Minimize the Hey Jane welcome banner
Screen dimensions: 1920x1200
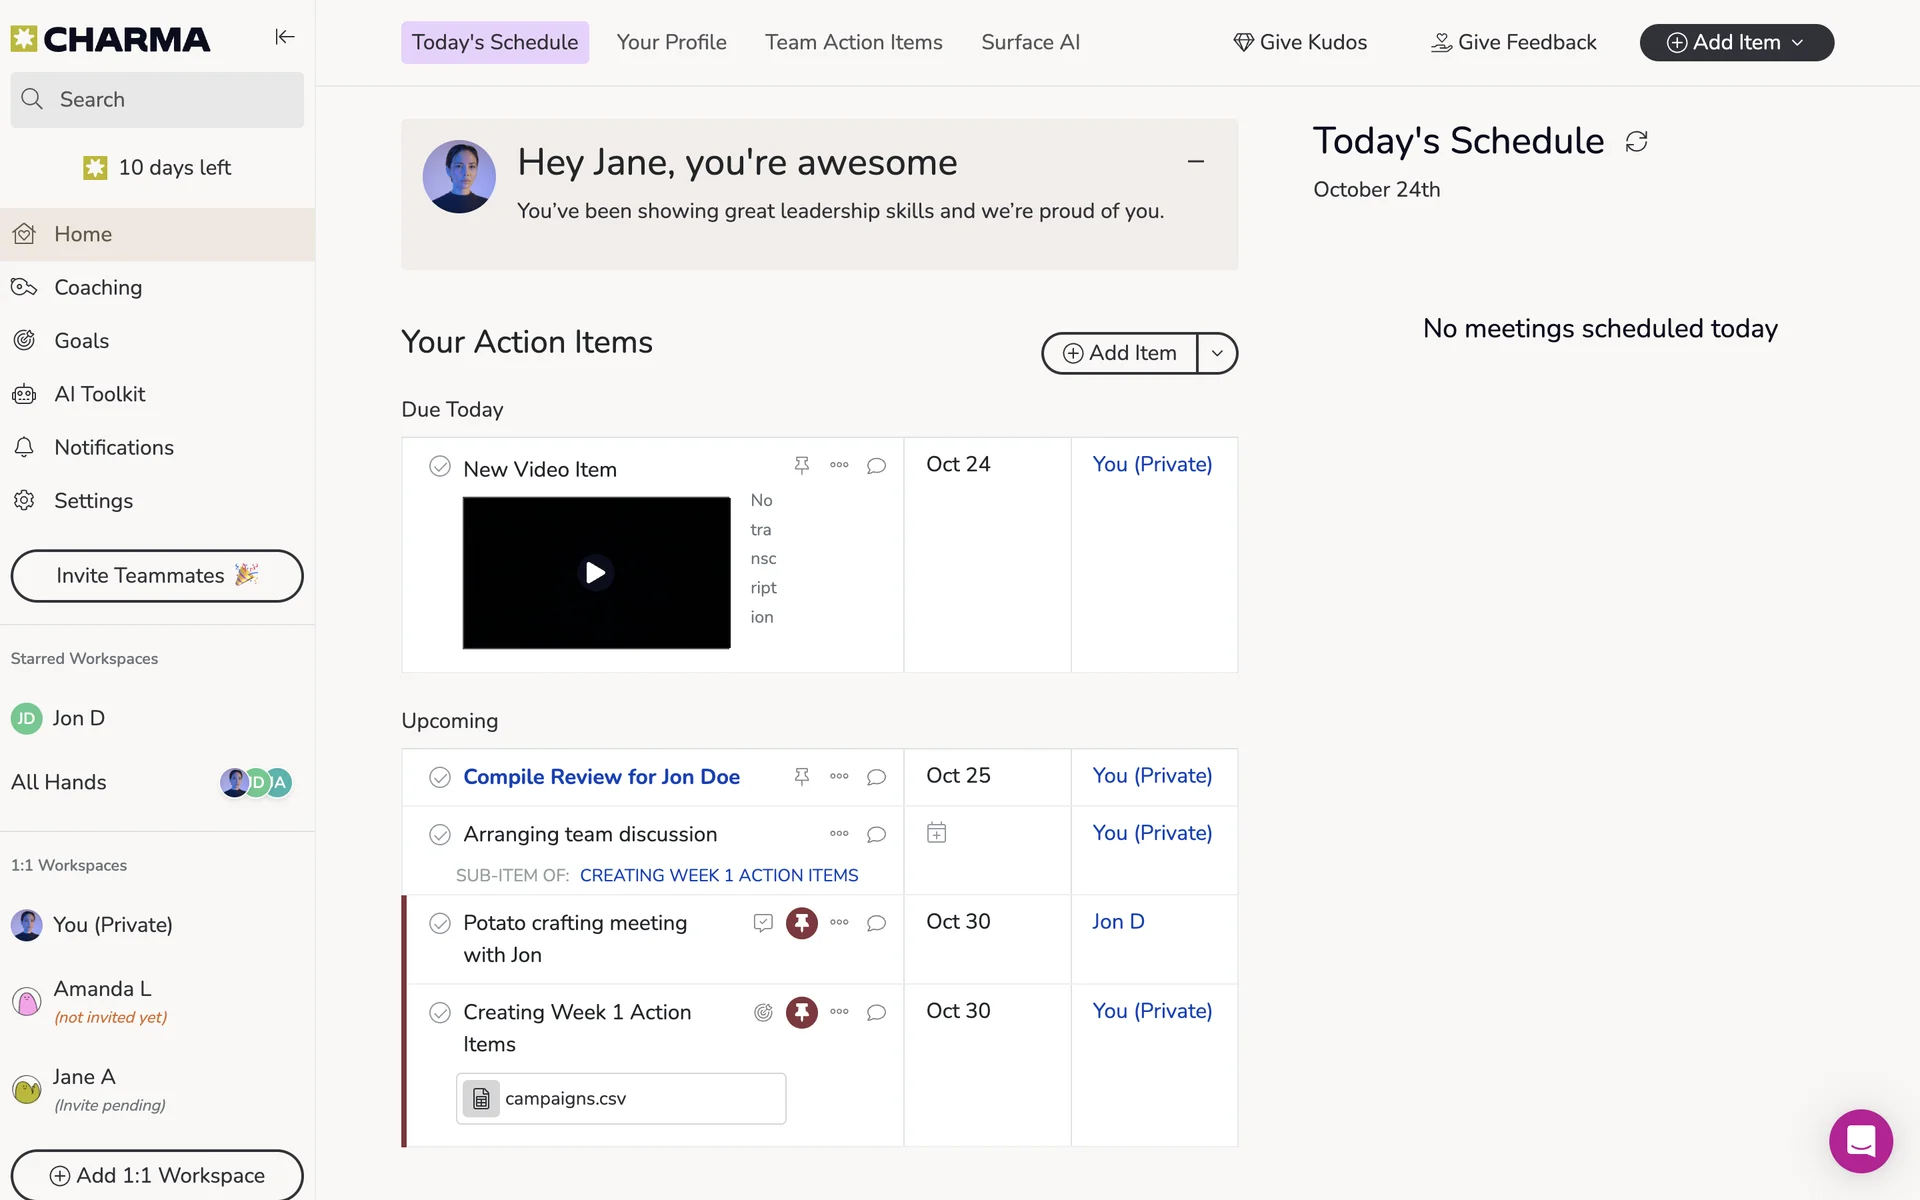pyautogui.click(x=1195, y=161)
